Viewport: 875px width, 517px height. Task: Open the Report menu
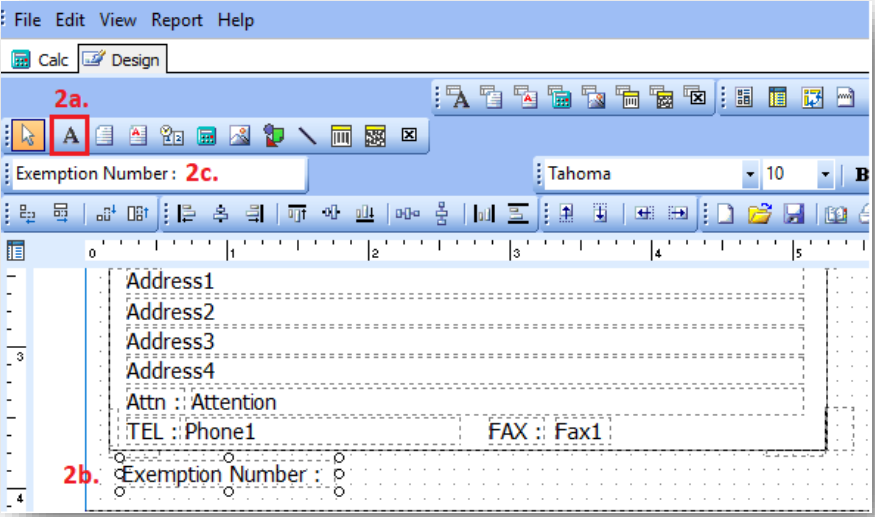[x=177, y=20]
